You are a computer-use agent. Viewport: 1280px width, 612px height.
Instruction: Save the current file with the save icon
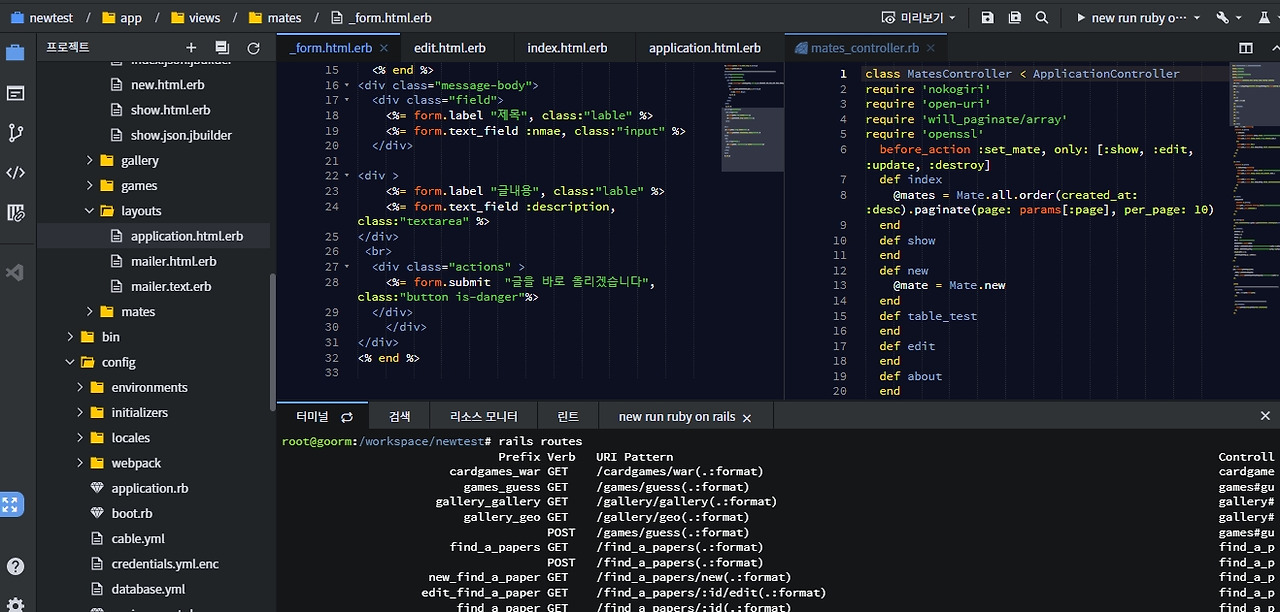[988, 17]
